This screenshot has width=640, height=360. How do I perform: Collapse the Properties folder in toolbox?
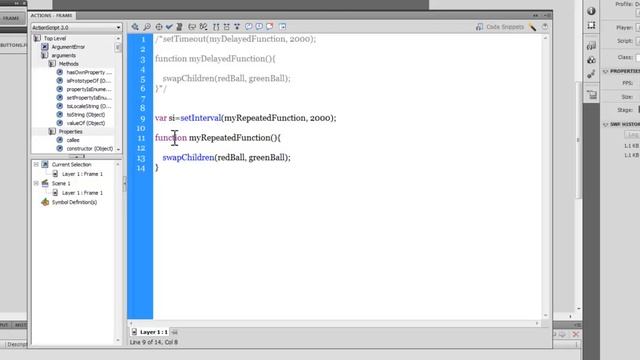coord(52,131)
